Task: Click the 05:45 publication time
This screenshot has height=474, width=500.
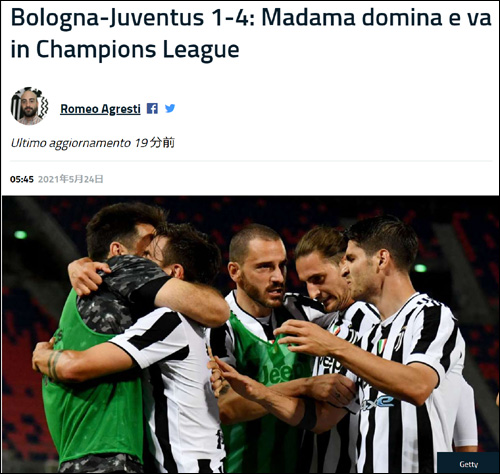Action: pyautogui.click(x=22, y=179)
